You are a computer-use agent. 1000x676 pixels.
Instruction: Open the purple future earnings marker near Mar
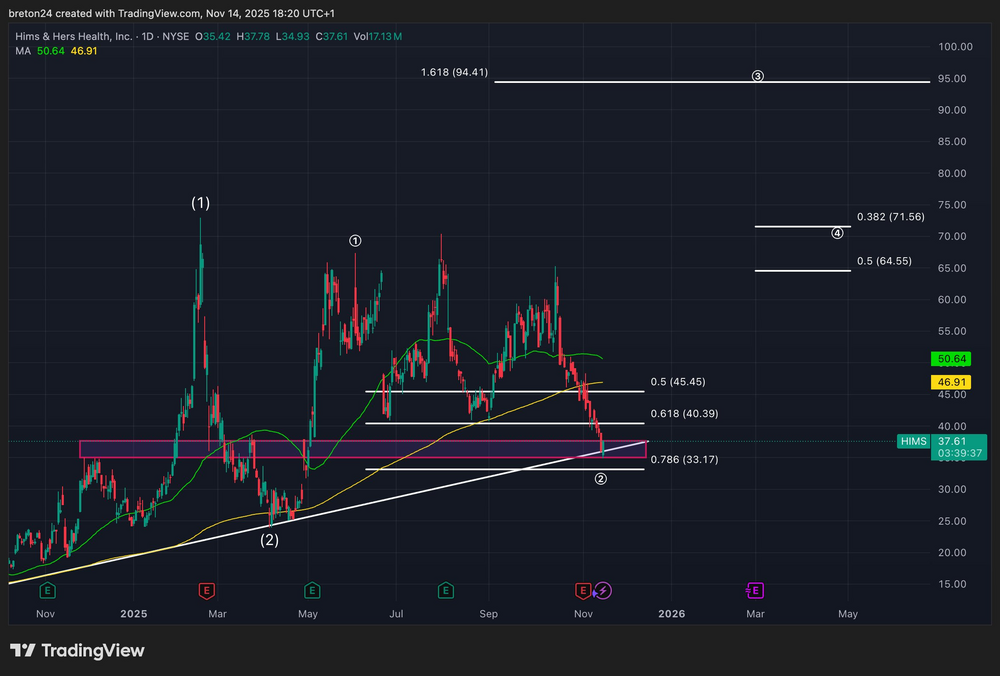pos(755,590)
